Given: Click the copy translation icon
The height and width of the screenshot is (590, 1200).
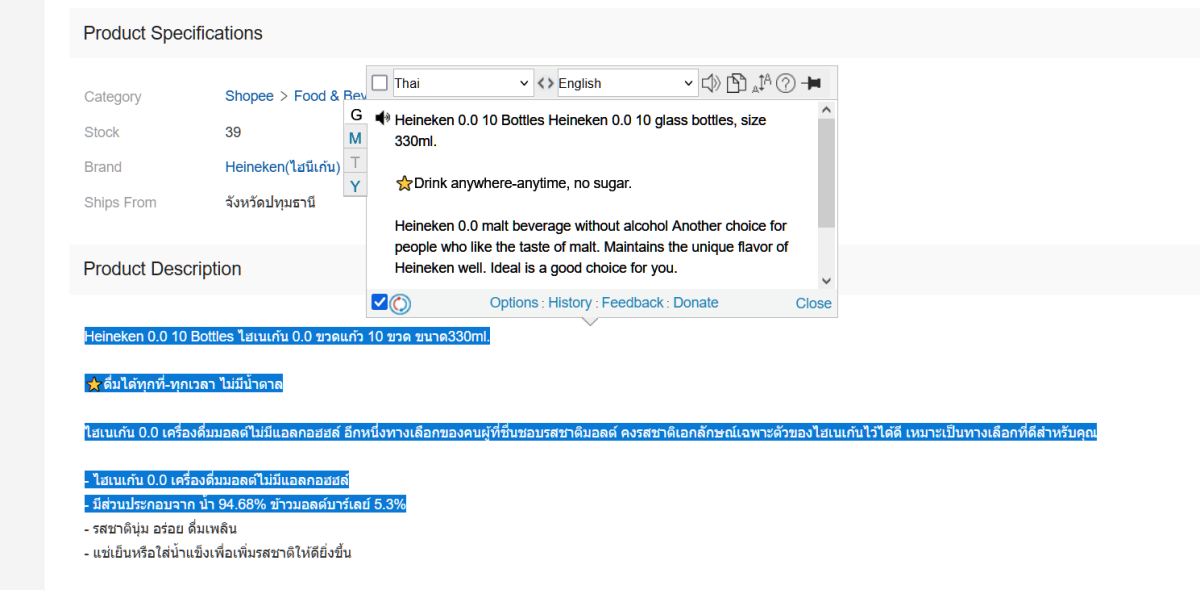Looking at the screenshot, I should click(x=736, y=83).
